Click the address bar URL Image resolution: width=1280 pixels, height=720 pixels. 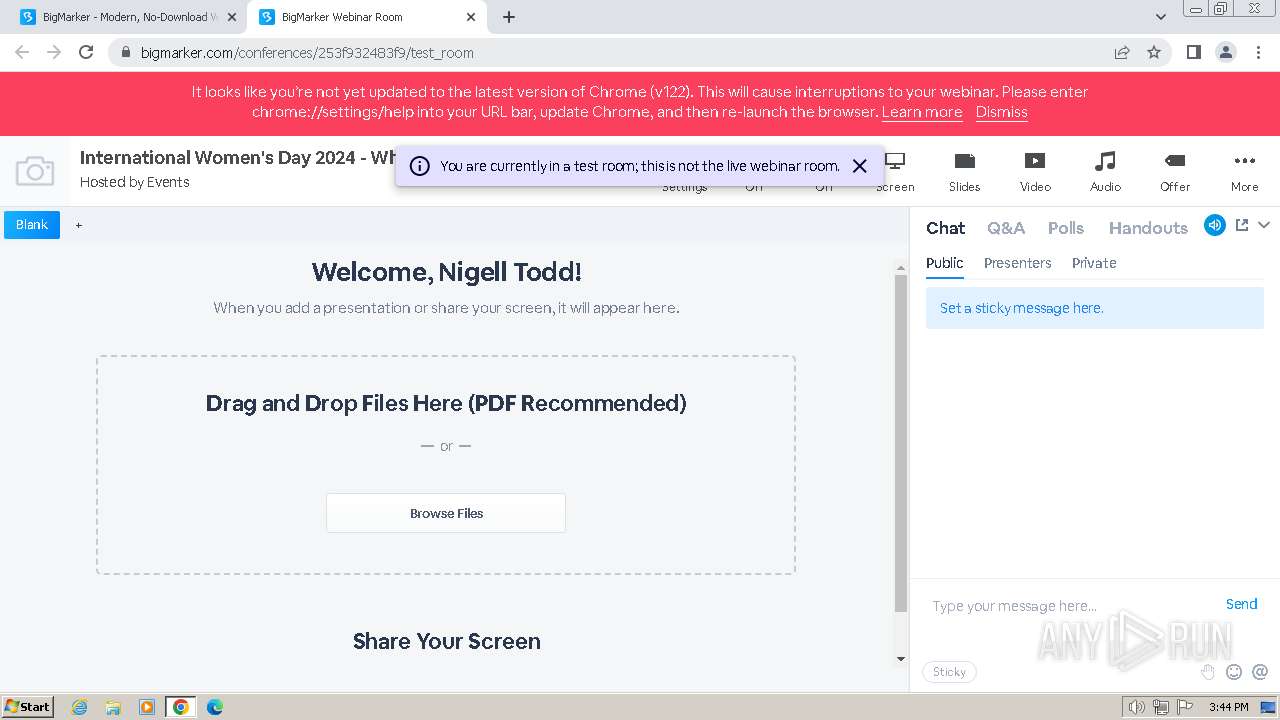307,53
